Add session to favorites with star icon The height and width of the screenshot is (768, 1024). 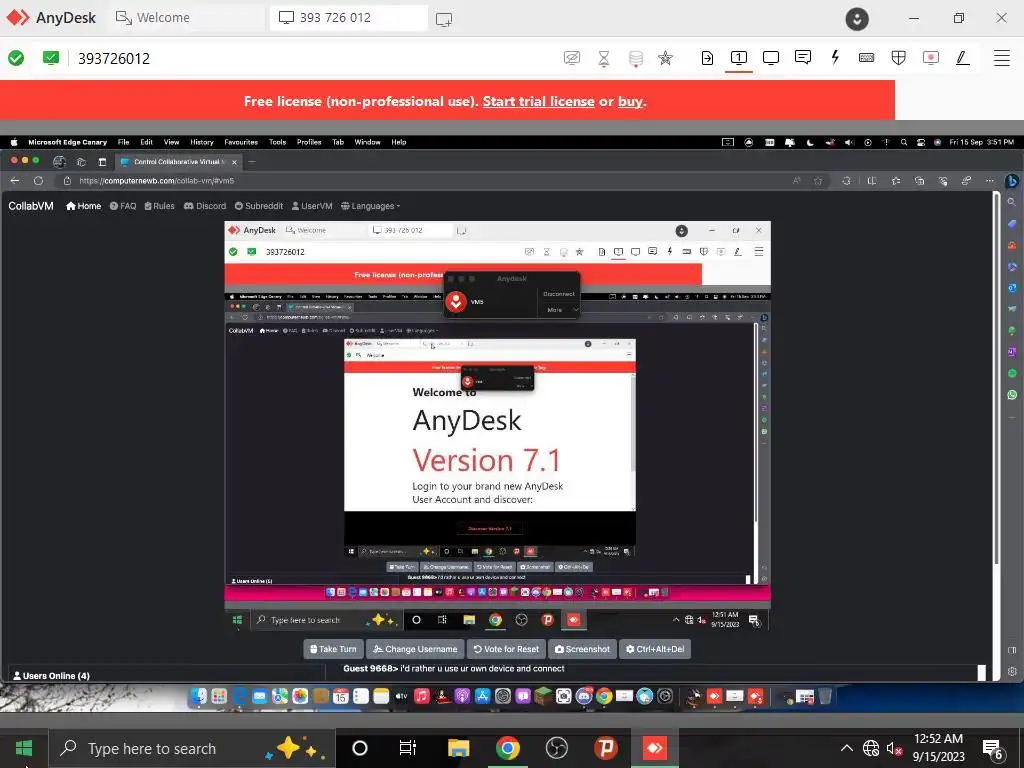tap(665, 58)
